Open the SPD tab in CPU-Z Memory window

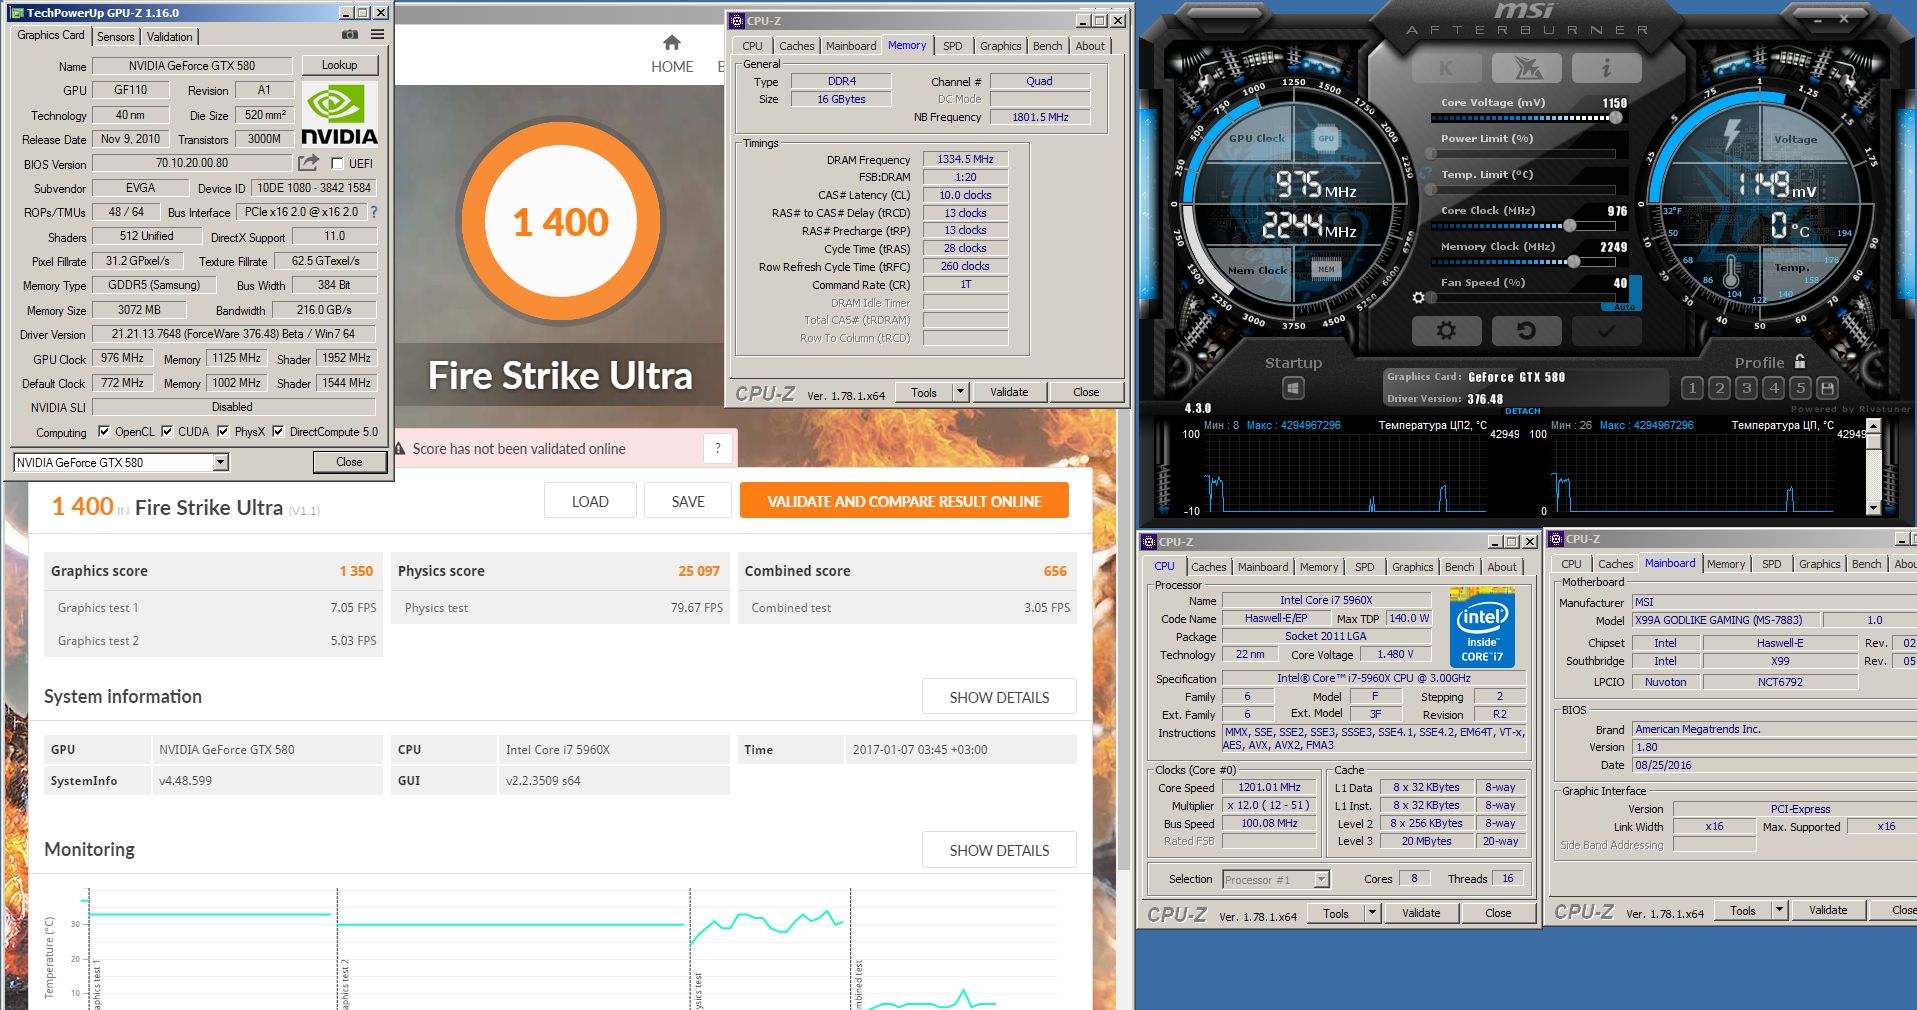953,46
